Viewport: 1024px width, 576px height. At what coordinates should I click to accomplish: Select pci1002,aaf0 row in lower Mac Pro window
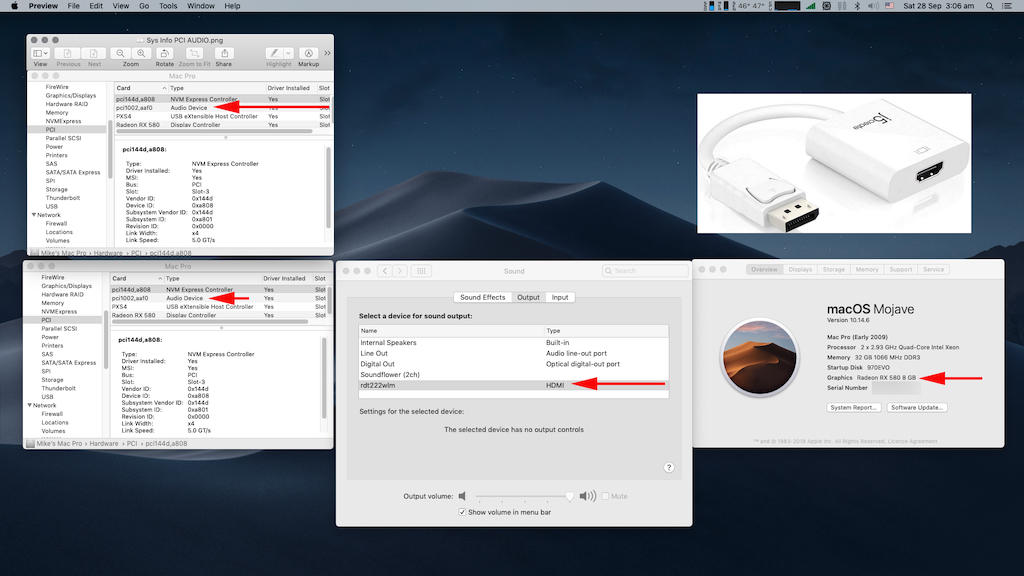coord(219,298)
